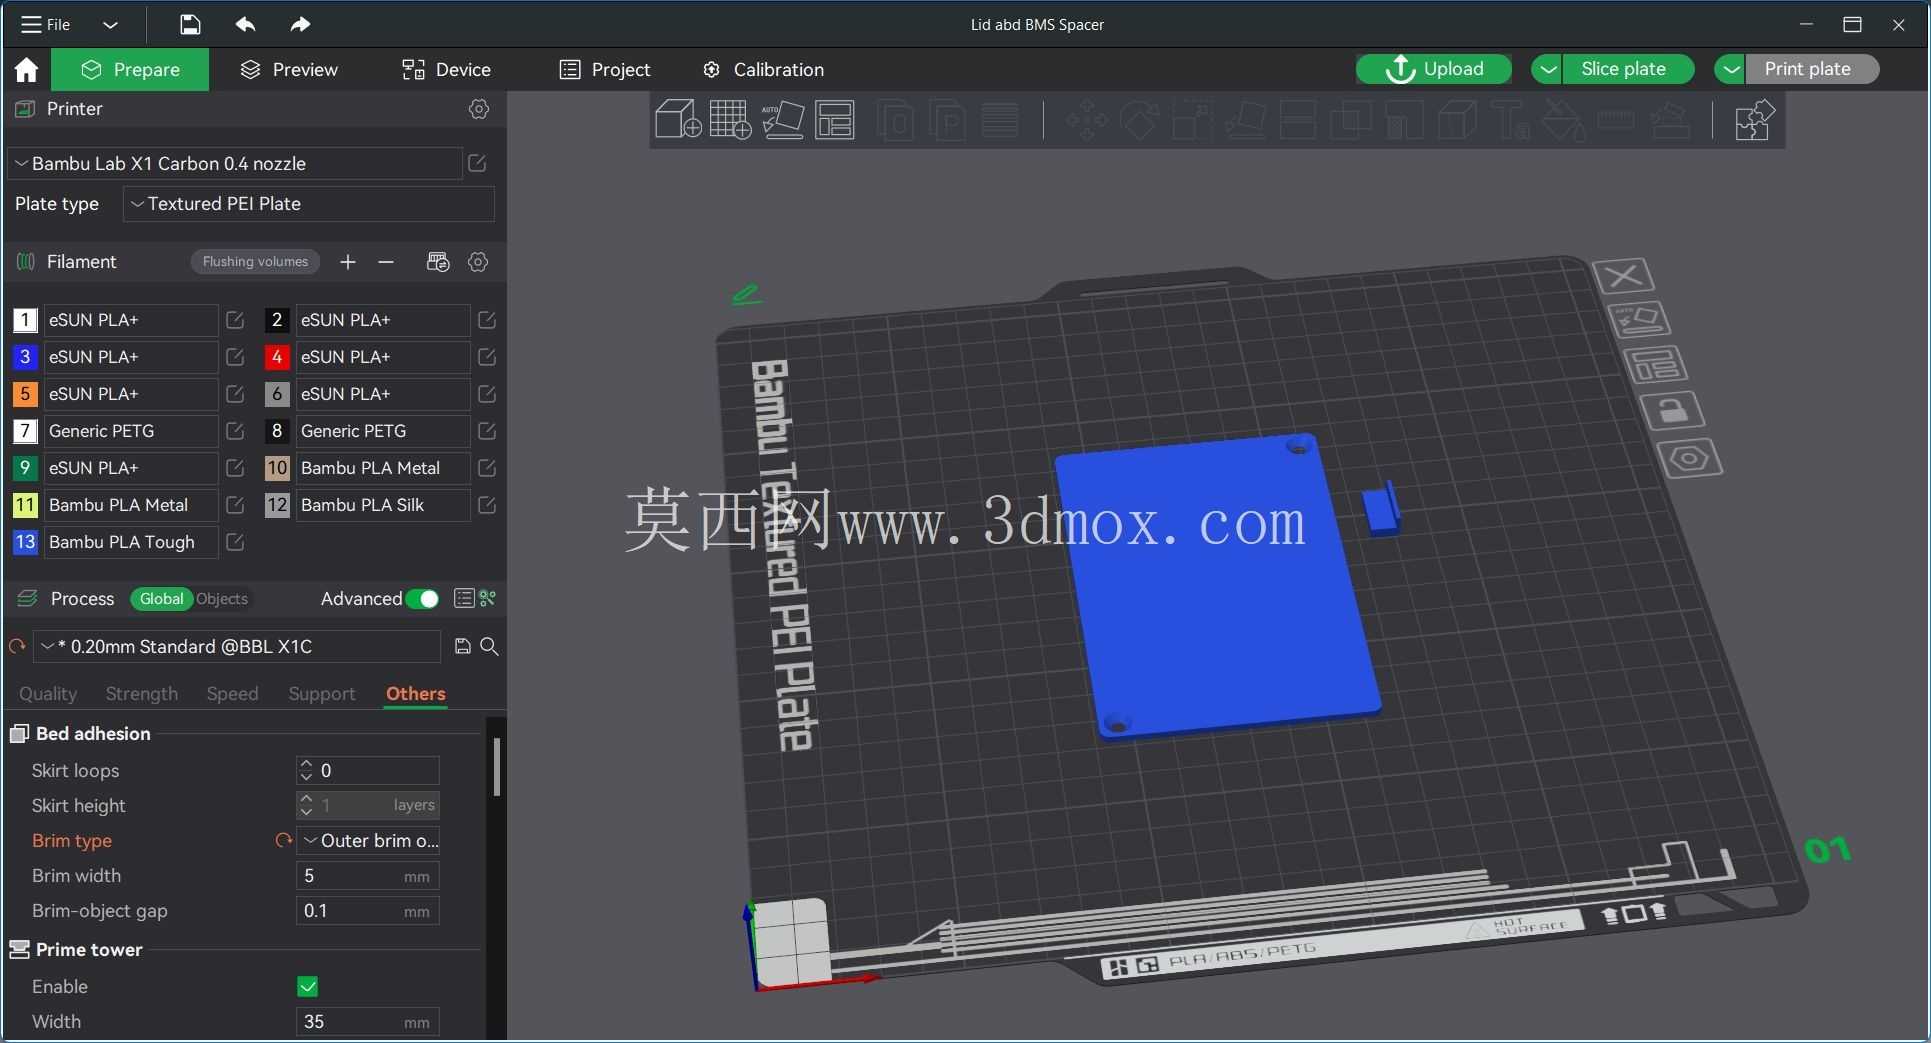Open the assembly view icon in toolbar

pos(1754,120)
